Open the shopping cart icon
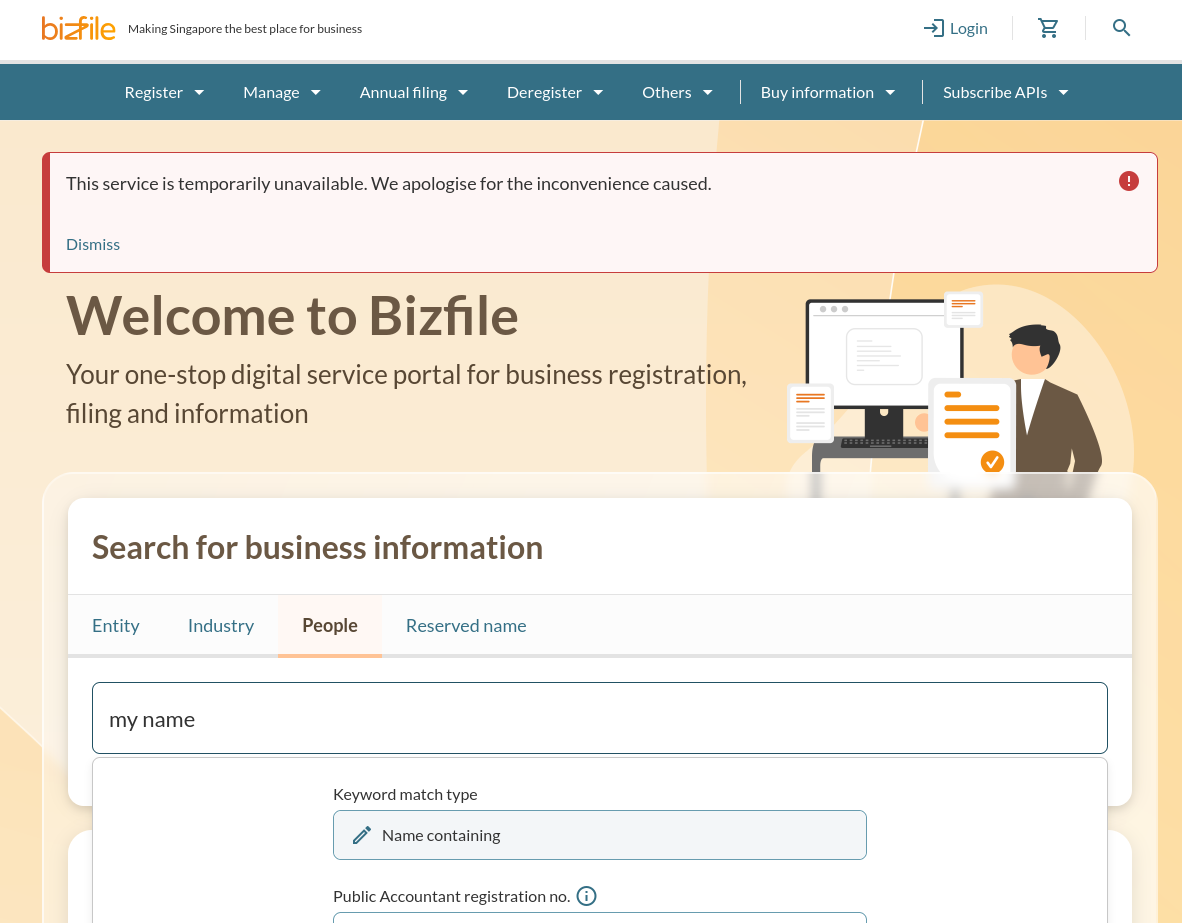The width and height of the screenshot is (1182, 923). click(x=1048, y=28)
